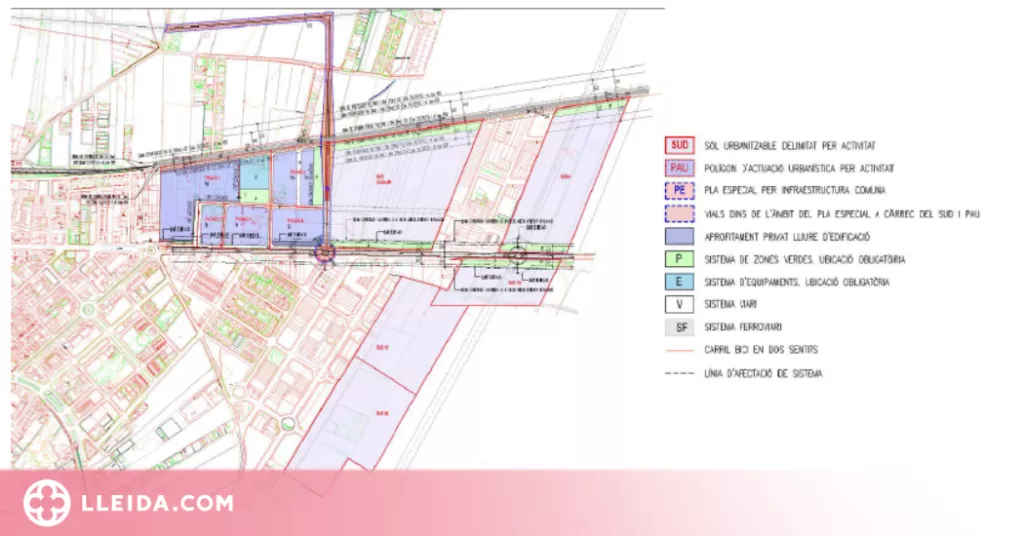This screenshot has width=1024, height=536.
Task: Click legend text "SOL URBANITZABLE DELIMITAT PER ACTIVITAT"
Action: pyautogui.click(x=790, y=146)
